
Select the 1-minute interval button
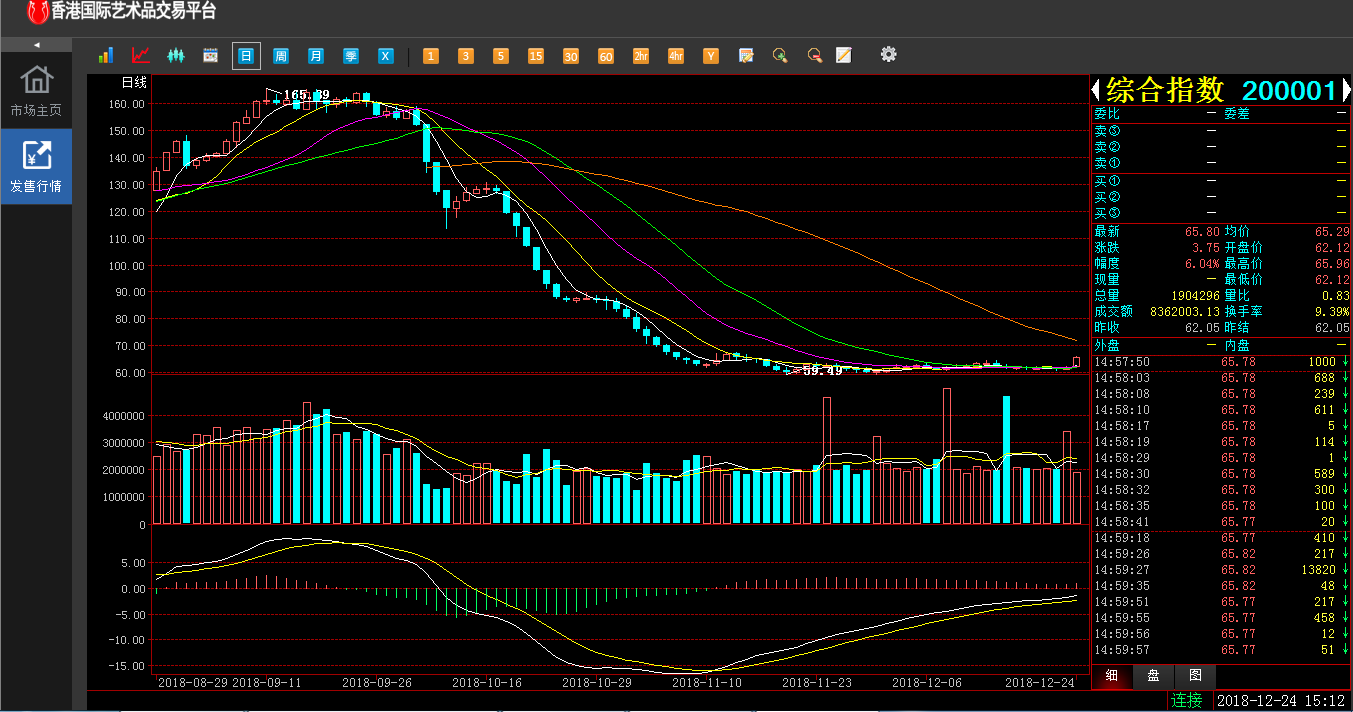[431, 56]
